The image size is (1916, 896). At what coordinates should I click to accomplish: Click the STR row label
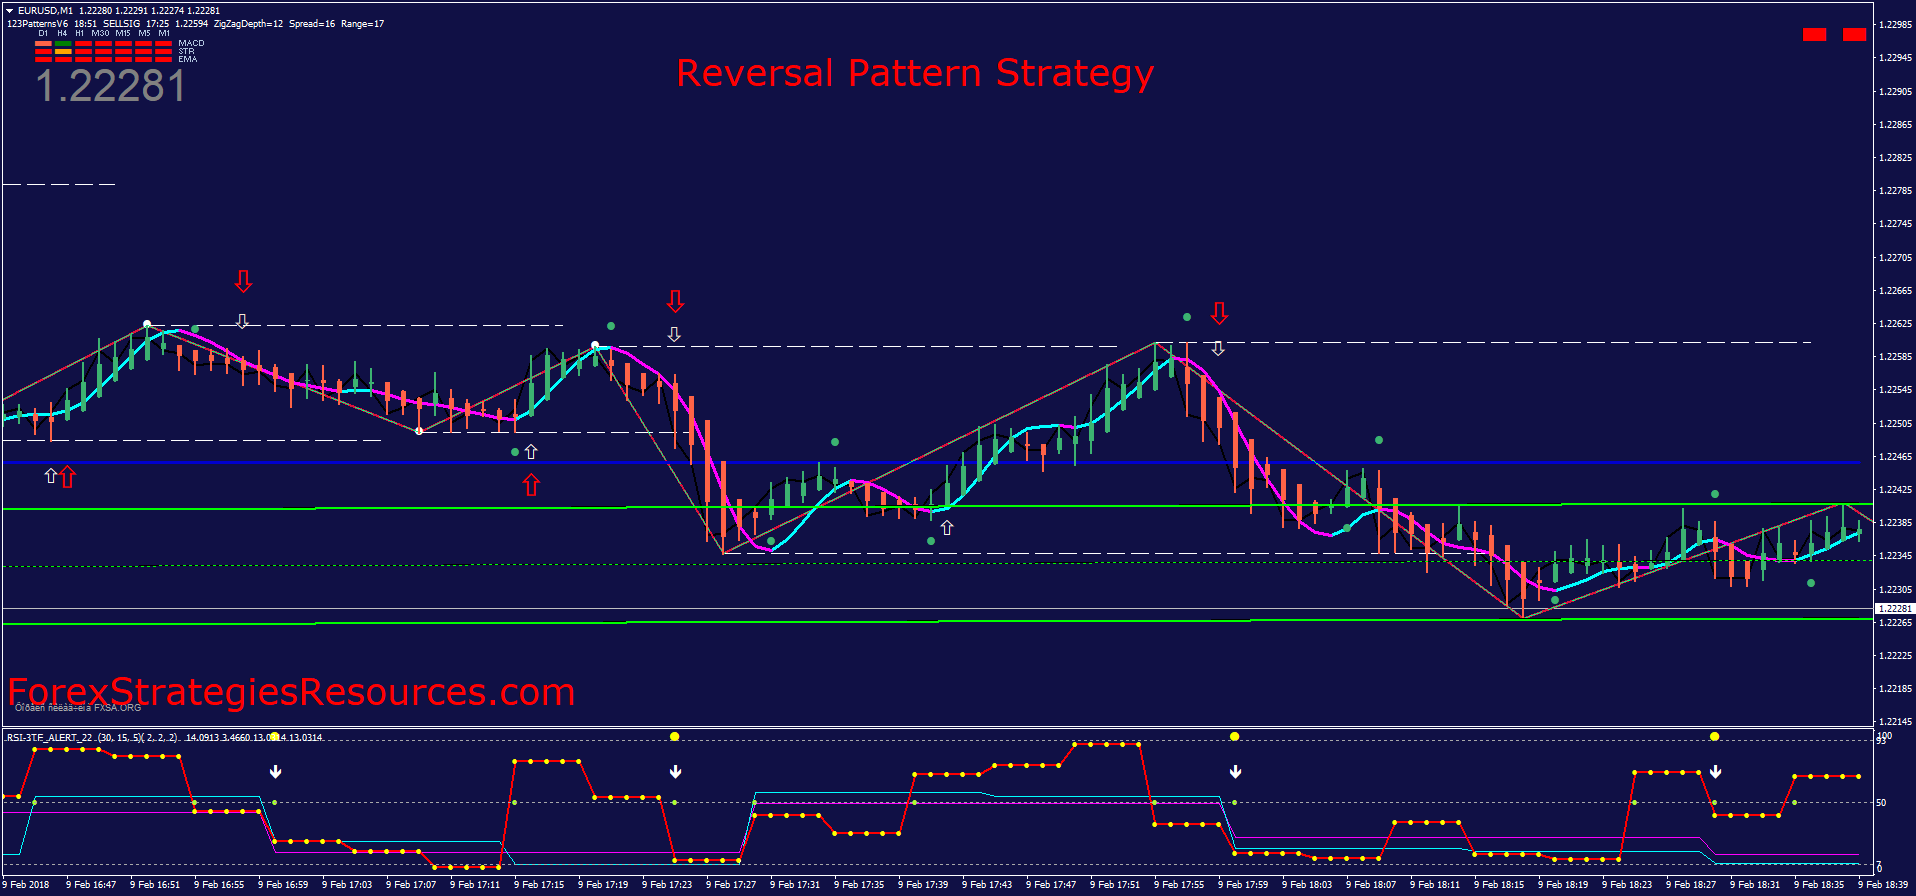click(186, 51)
